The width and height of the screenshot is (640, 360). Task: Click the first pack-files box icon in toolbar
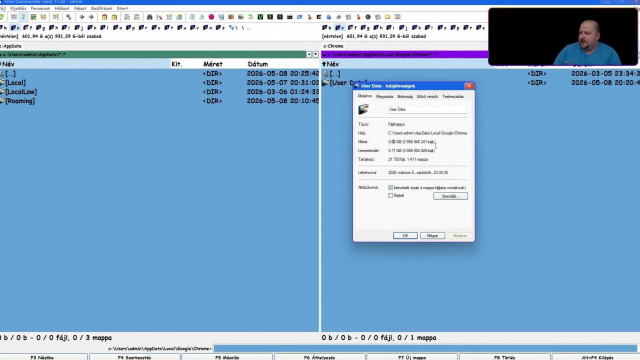[104, 17]
